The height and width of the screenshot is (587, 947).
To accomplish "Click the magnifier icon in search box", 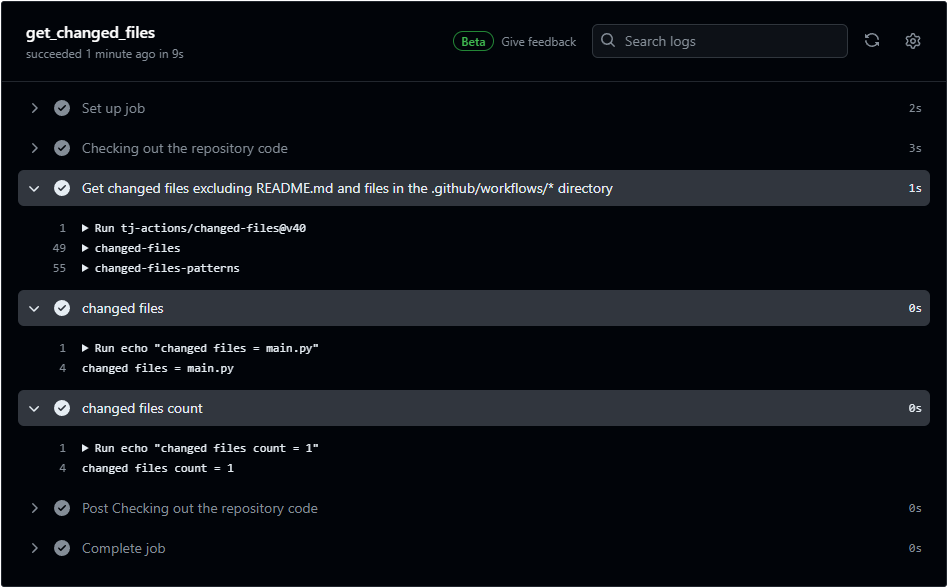I will point(608,41).
